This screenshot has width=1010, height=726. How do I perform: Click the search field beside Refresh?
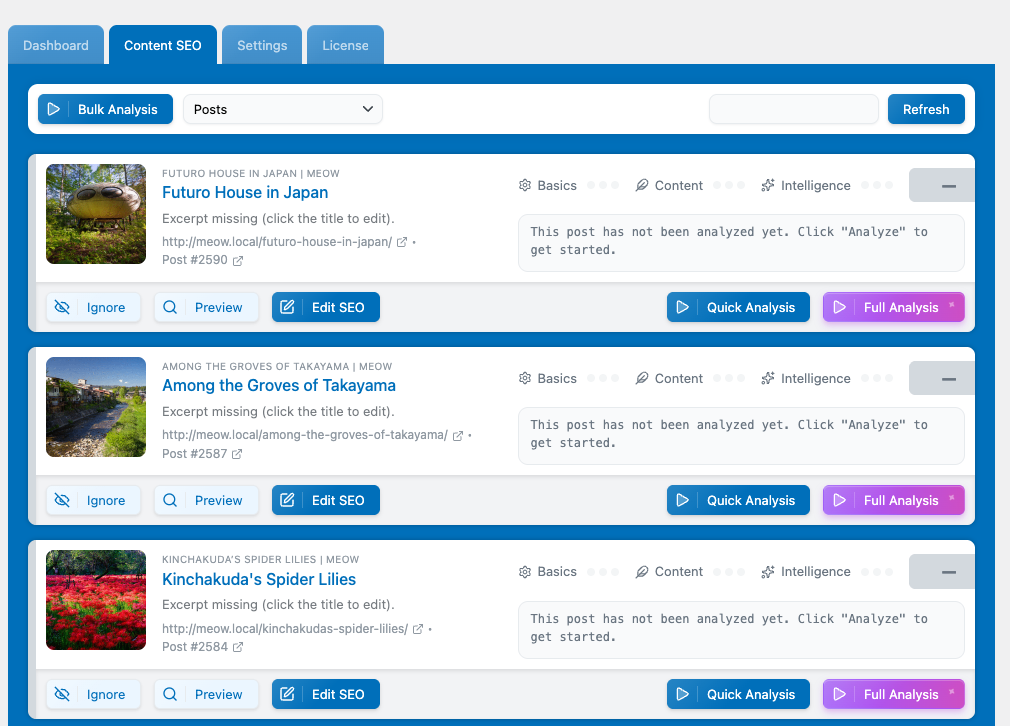pos(793,109)
